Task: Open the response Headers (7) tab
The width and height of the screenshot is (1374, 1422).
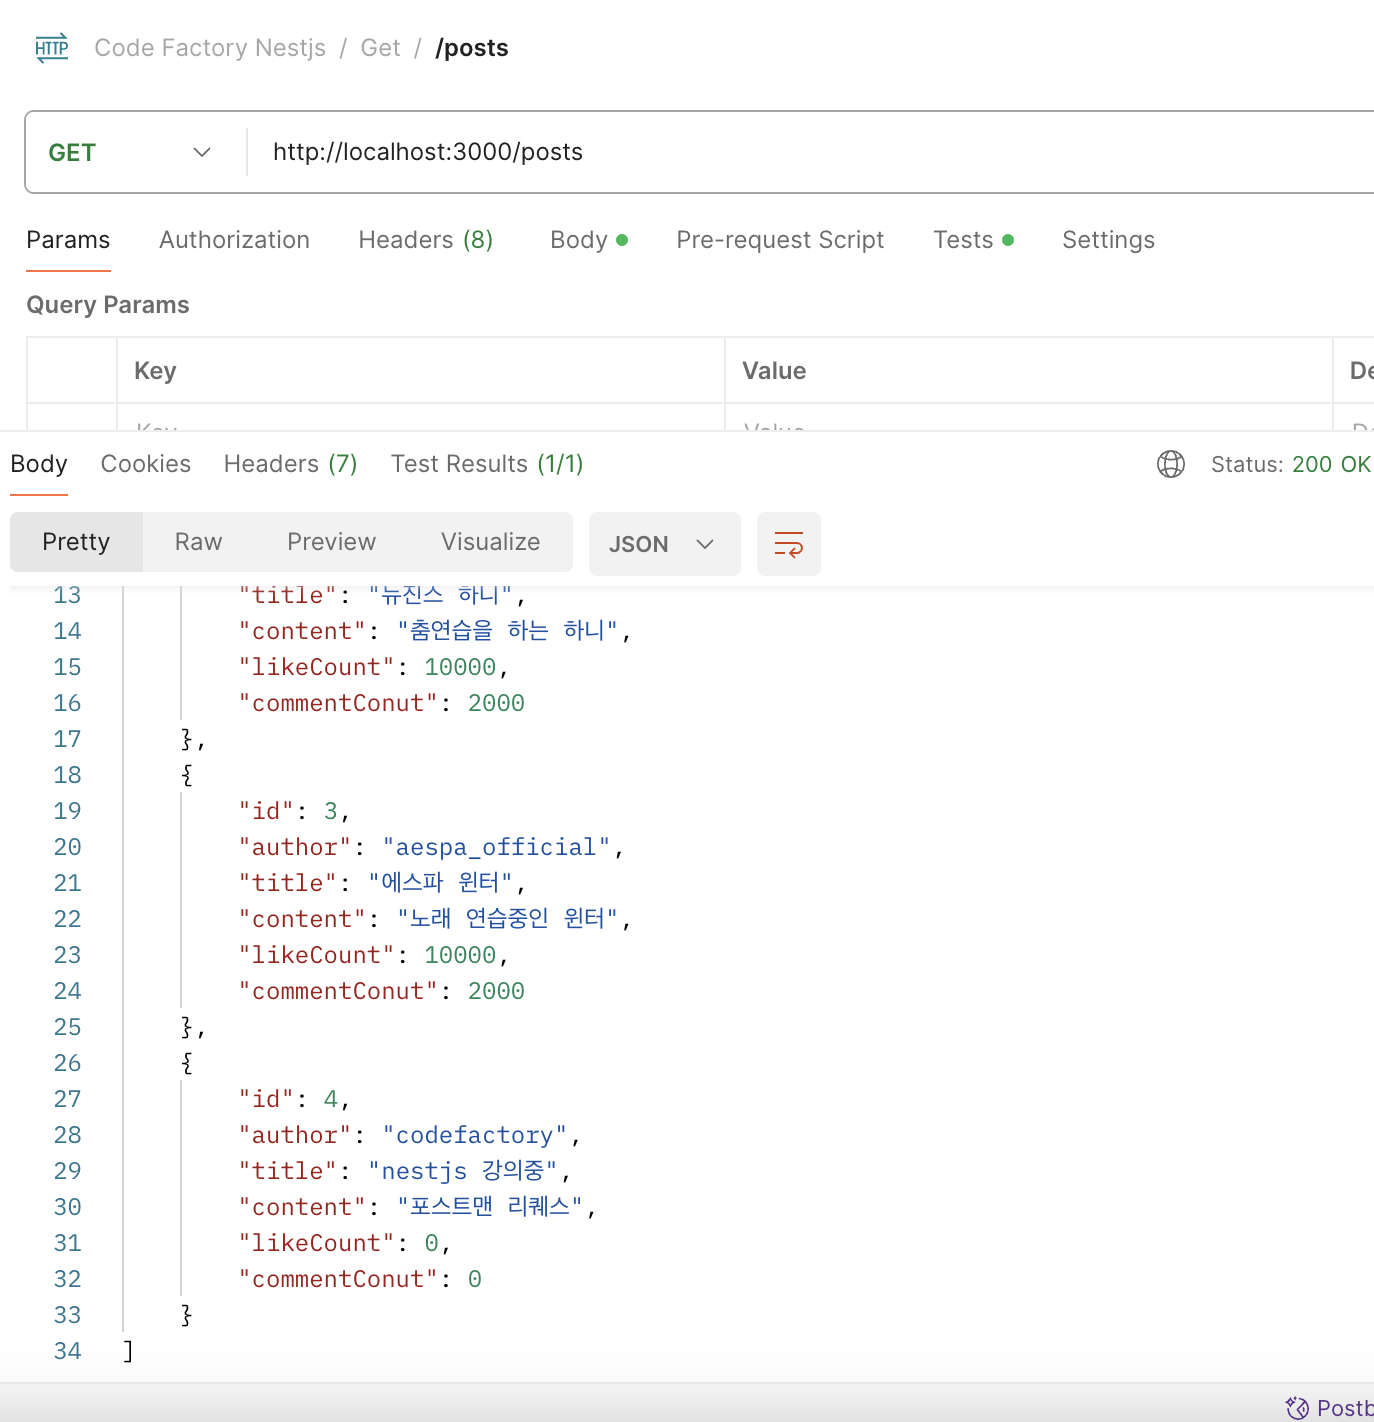Action: point(291,464)
